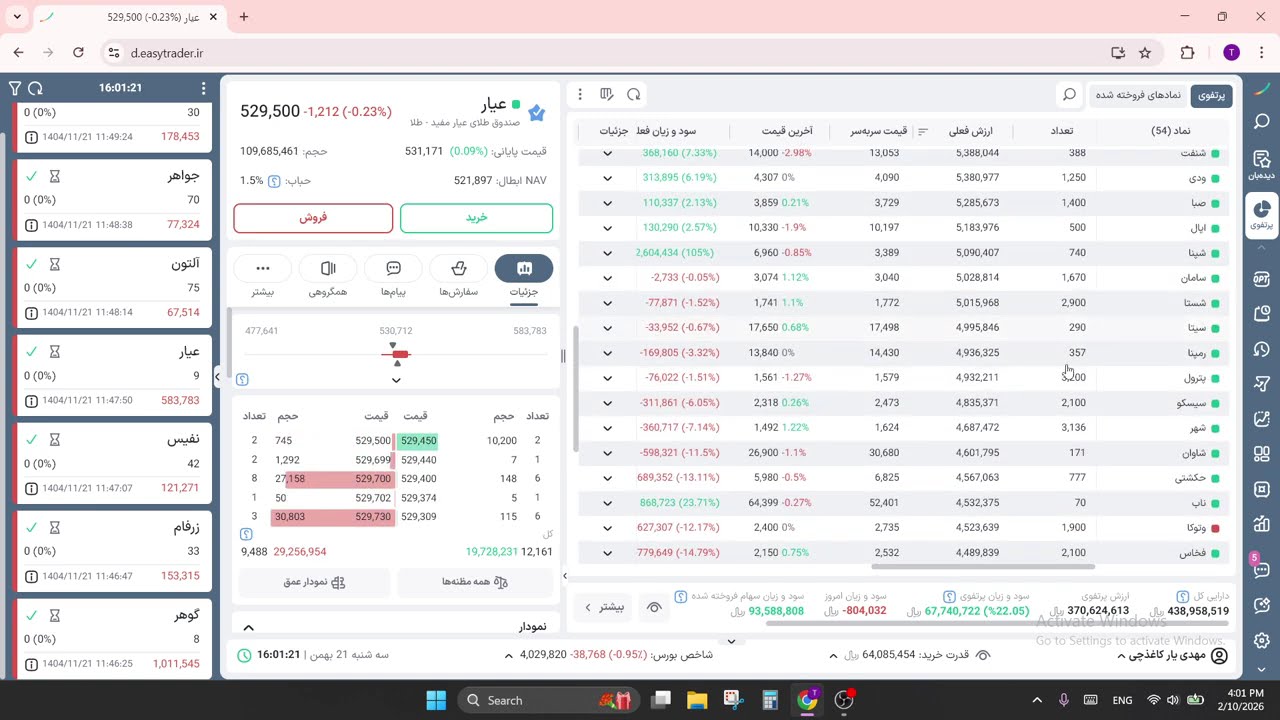Click the browser address bar

(x=600, y=53)
